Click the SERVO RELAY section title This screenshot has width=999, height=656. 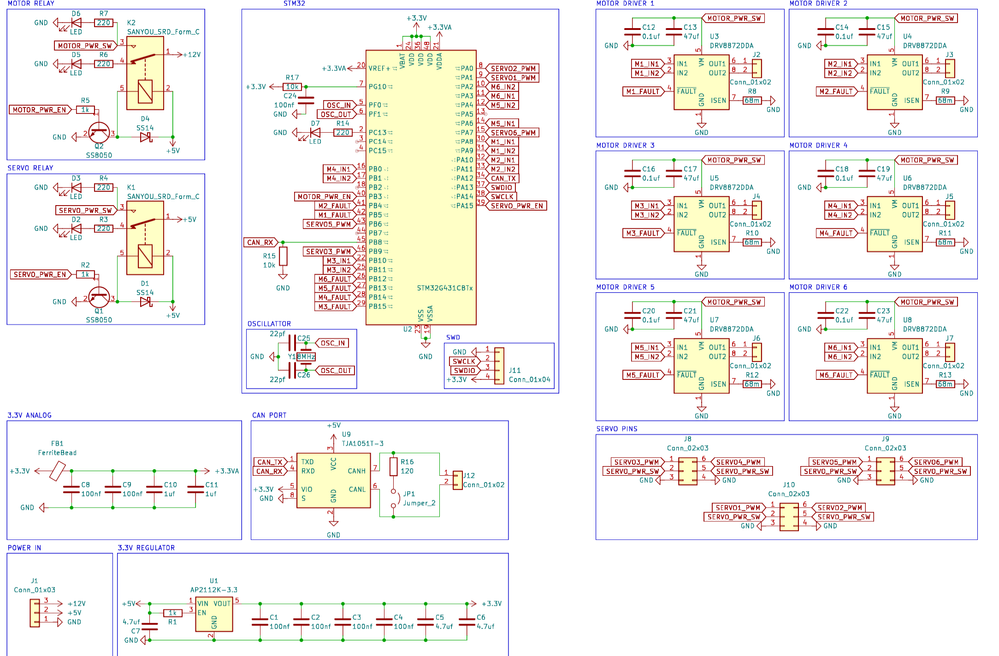(x=31, y=168)
